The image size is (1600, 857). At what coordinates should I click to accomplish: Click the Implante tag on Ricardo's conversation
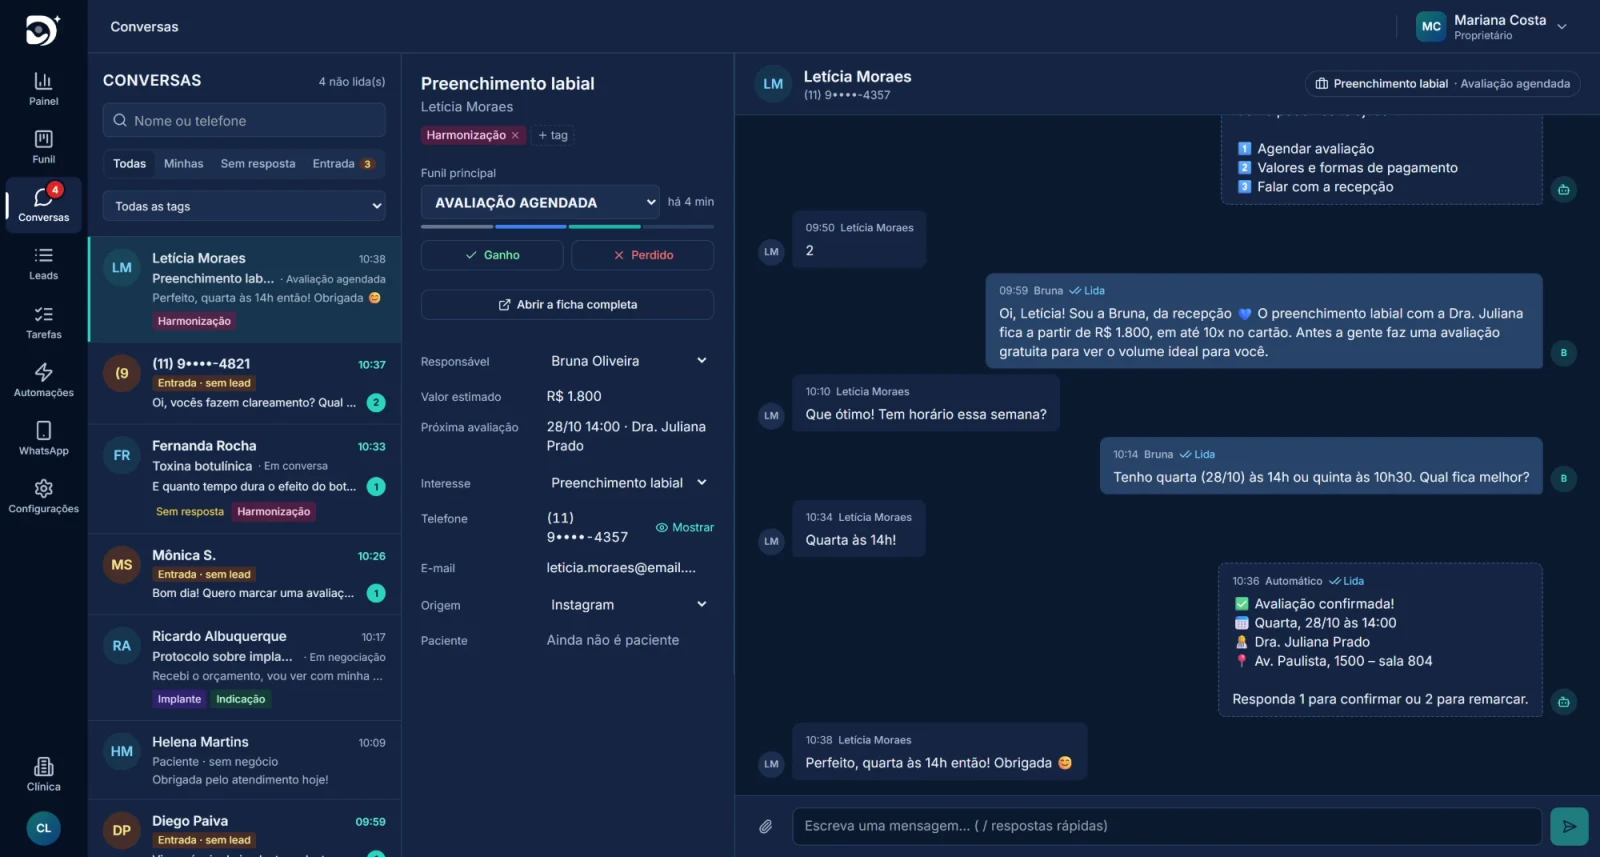pos(179,699)
